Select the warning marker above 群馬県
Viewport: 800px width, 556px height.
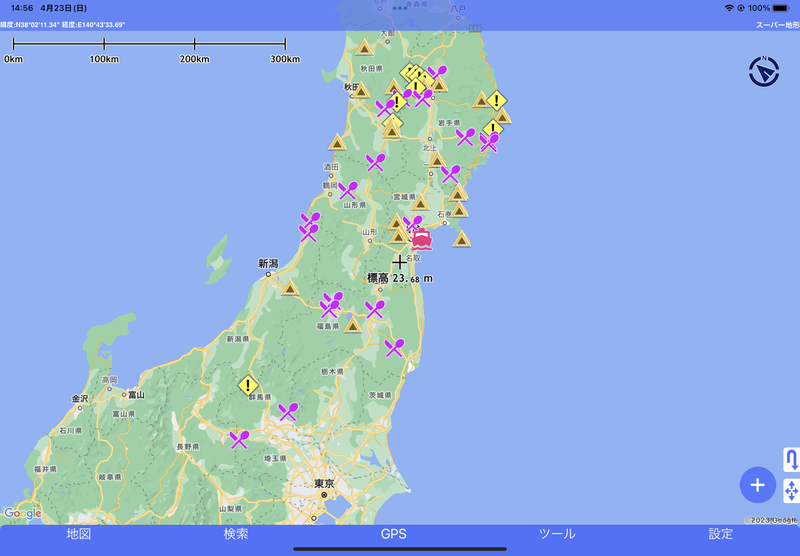coord(248,385)
